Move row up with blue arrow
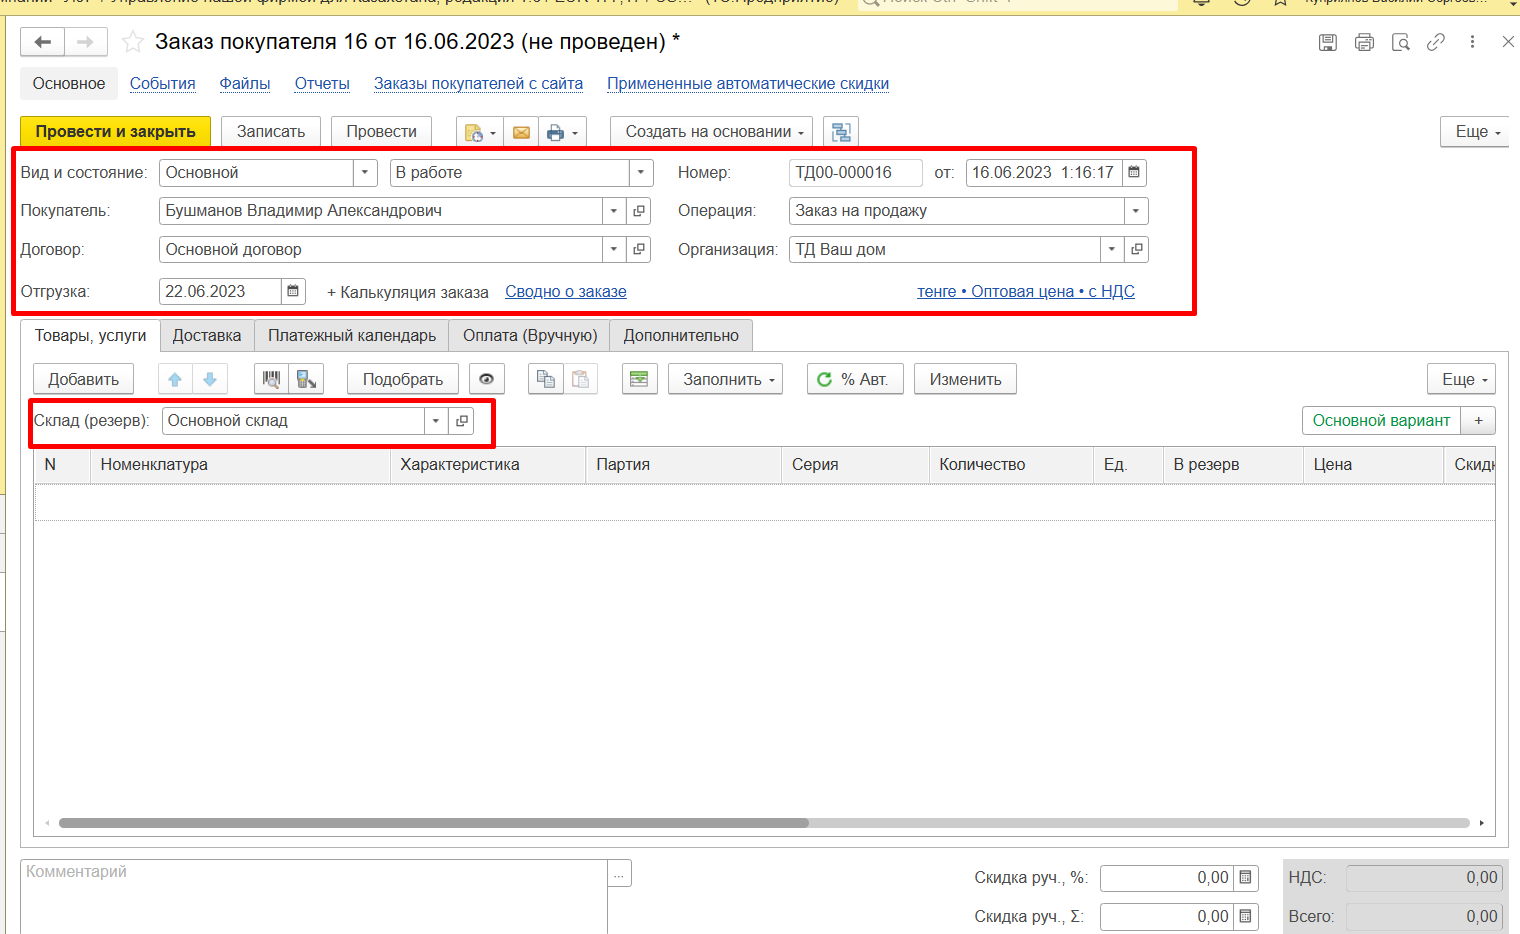Viewport: 1520px width, 934px height. [x=175, y=379]
